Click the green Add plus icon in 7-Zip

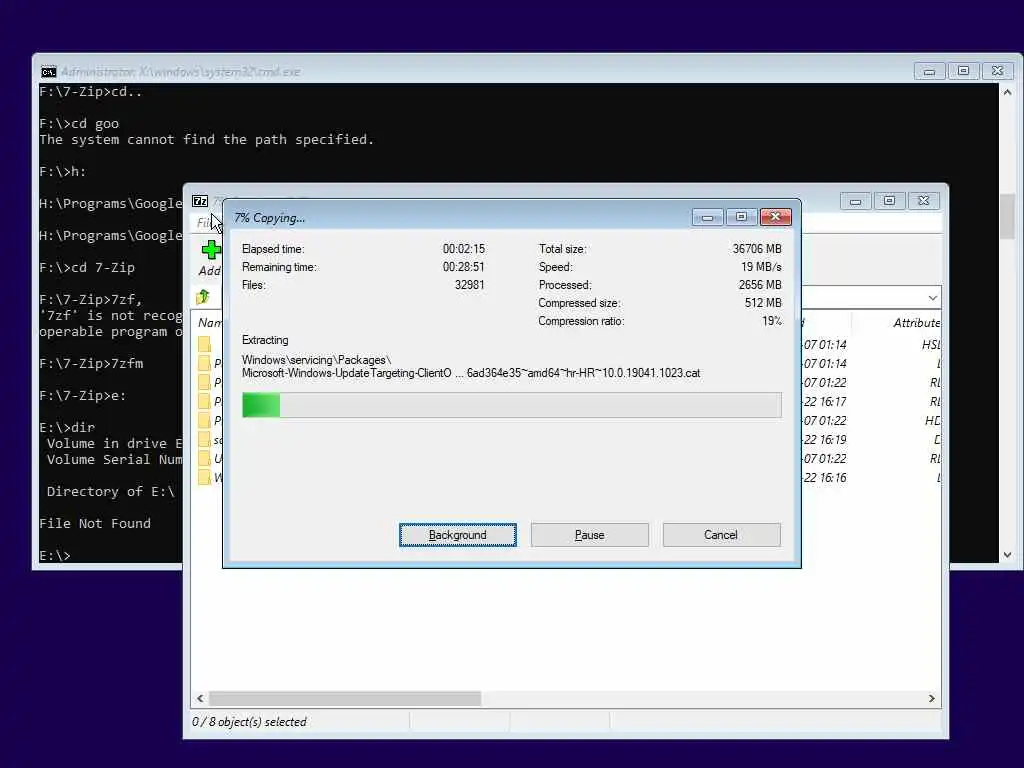210,250
